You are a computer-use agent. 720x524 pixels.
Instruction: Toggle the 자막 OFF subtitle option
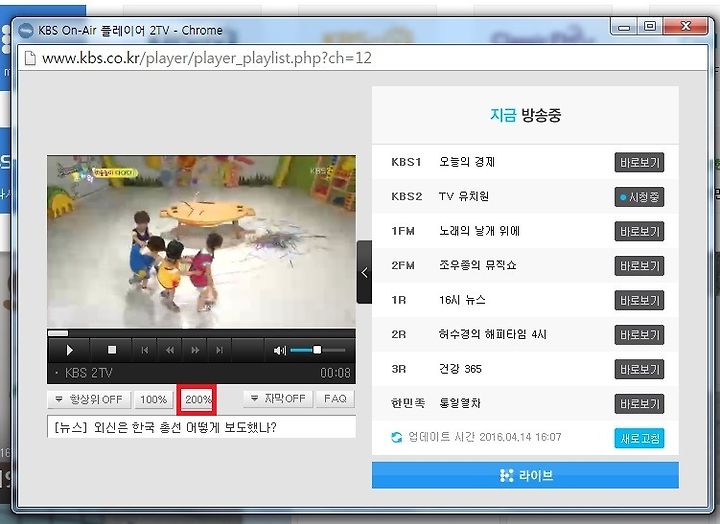(278, 399)
